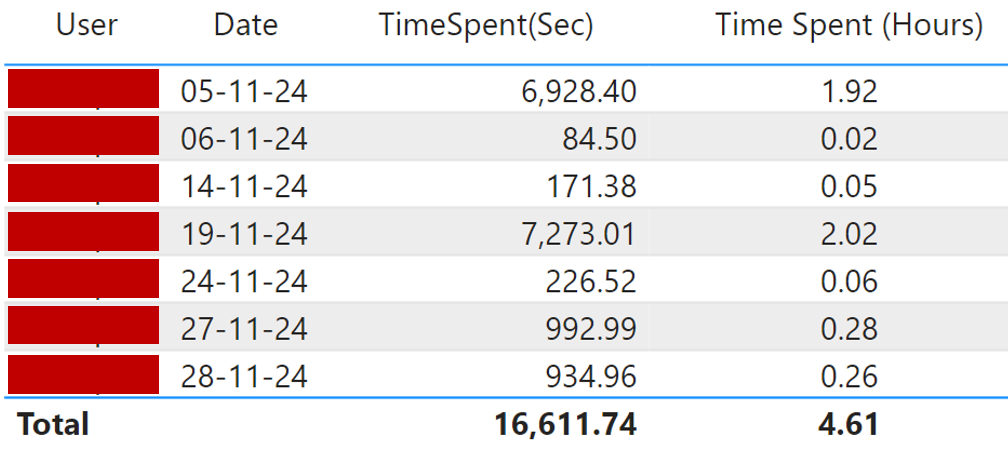Click the 2.02 hours value
This screenshot has width=1008, height=458.
click(849, 234)
